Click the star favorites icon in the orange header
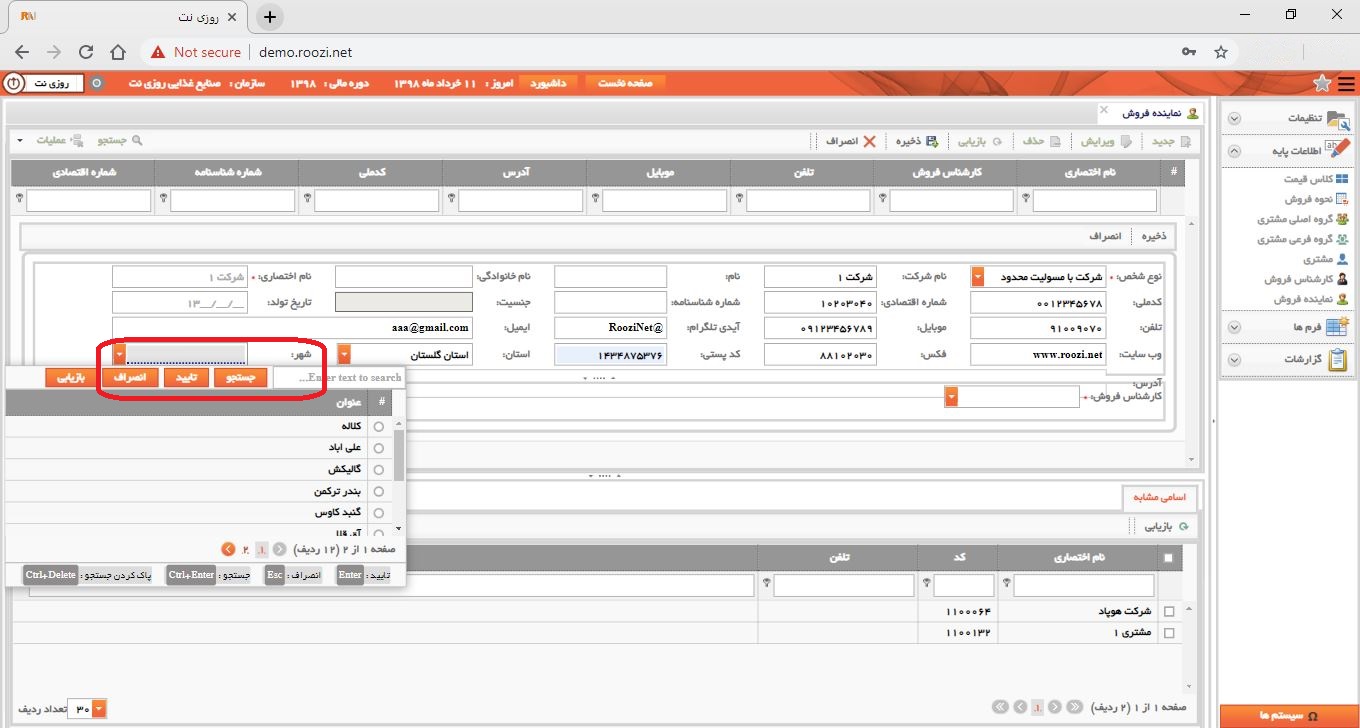 click(x=1322, y=83)
